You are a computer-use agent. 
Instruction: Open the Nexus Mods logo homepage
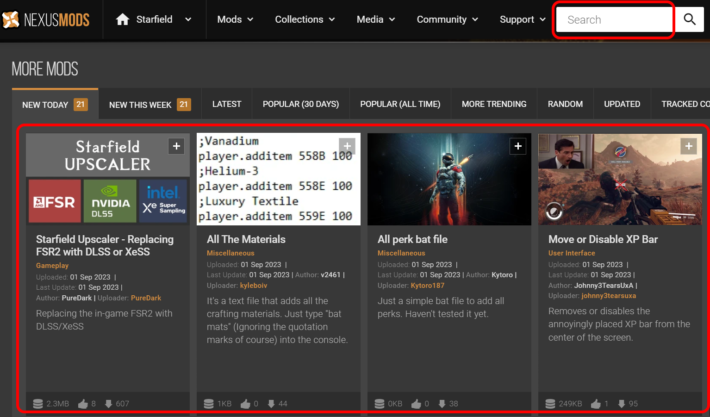45,19
